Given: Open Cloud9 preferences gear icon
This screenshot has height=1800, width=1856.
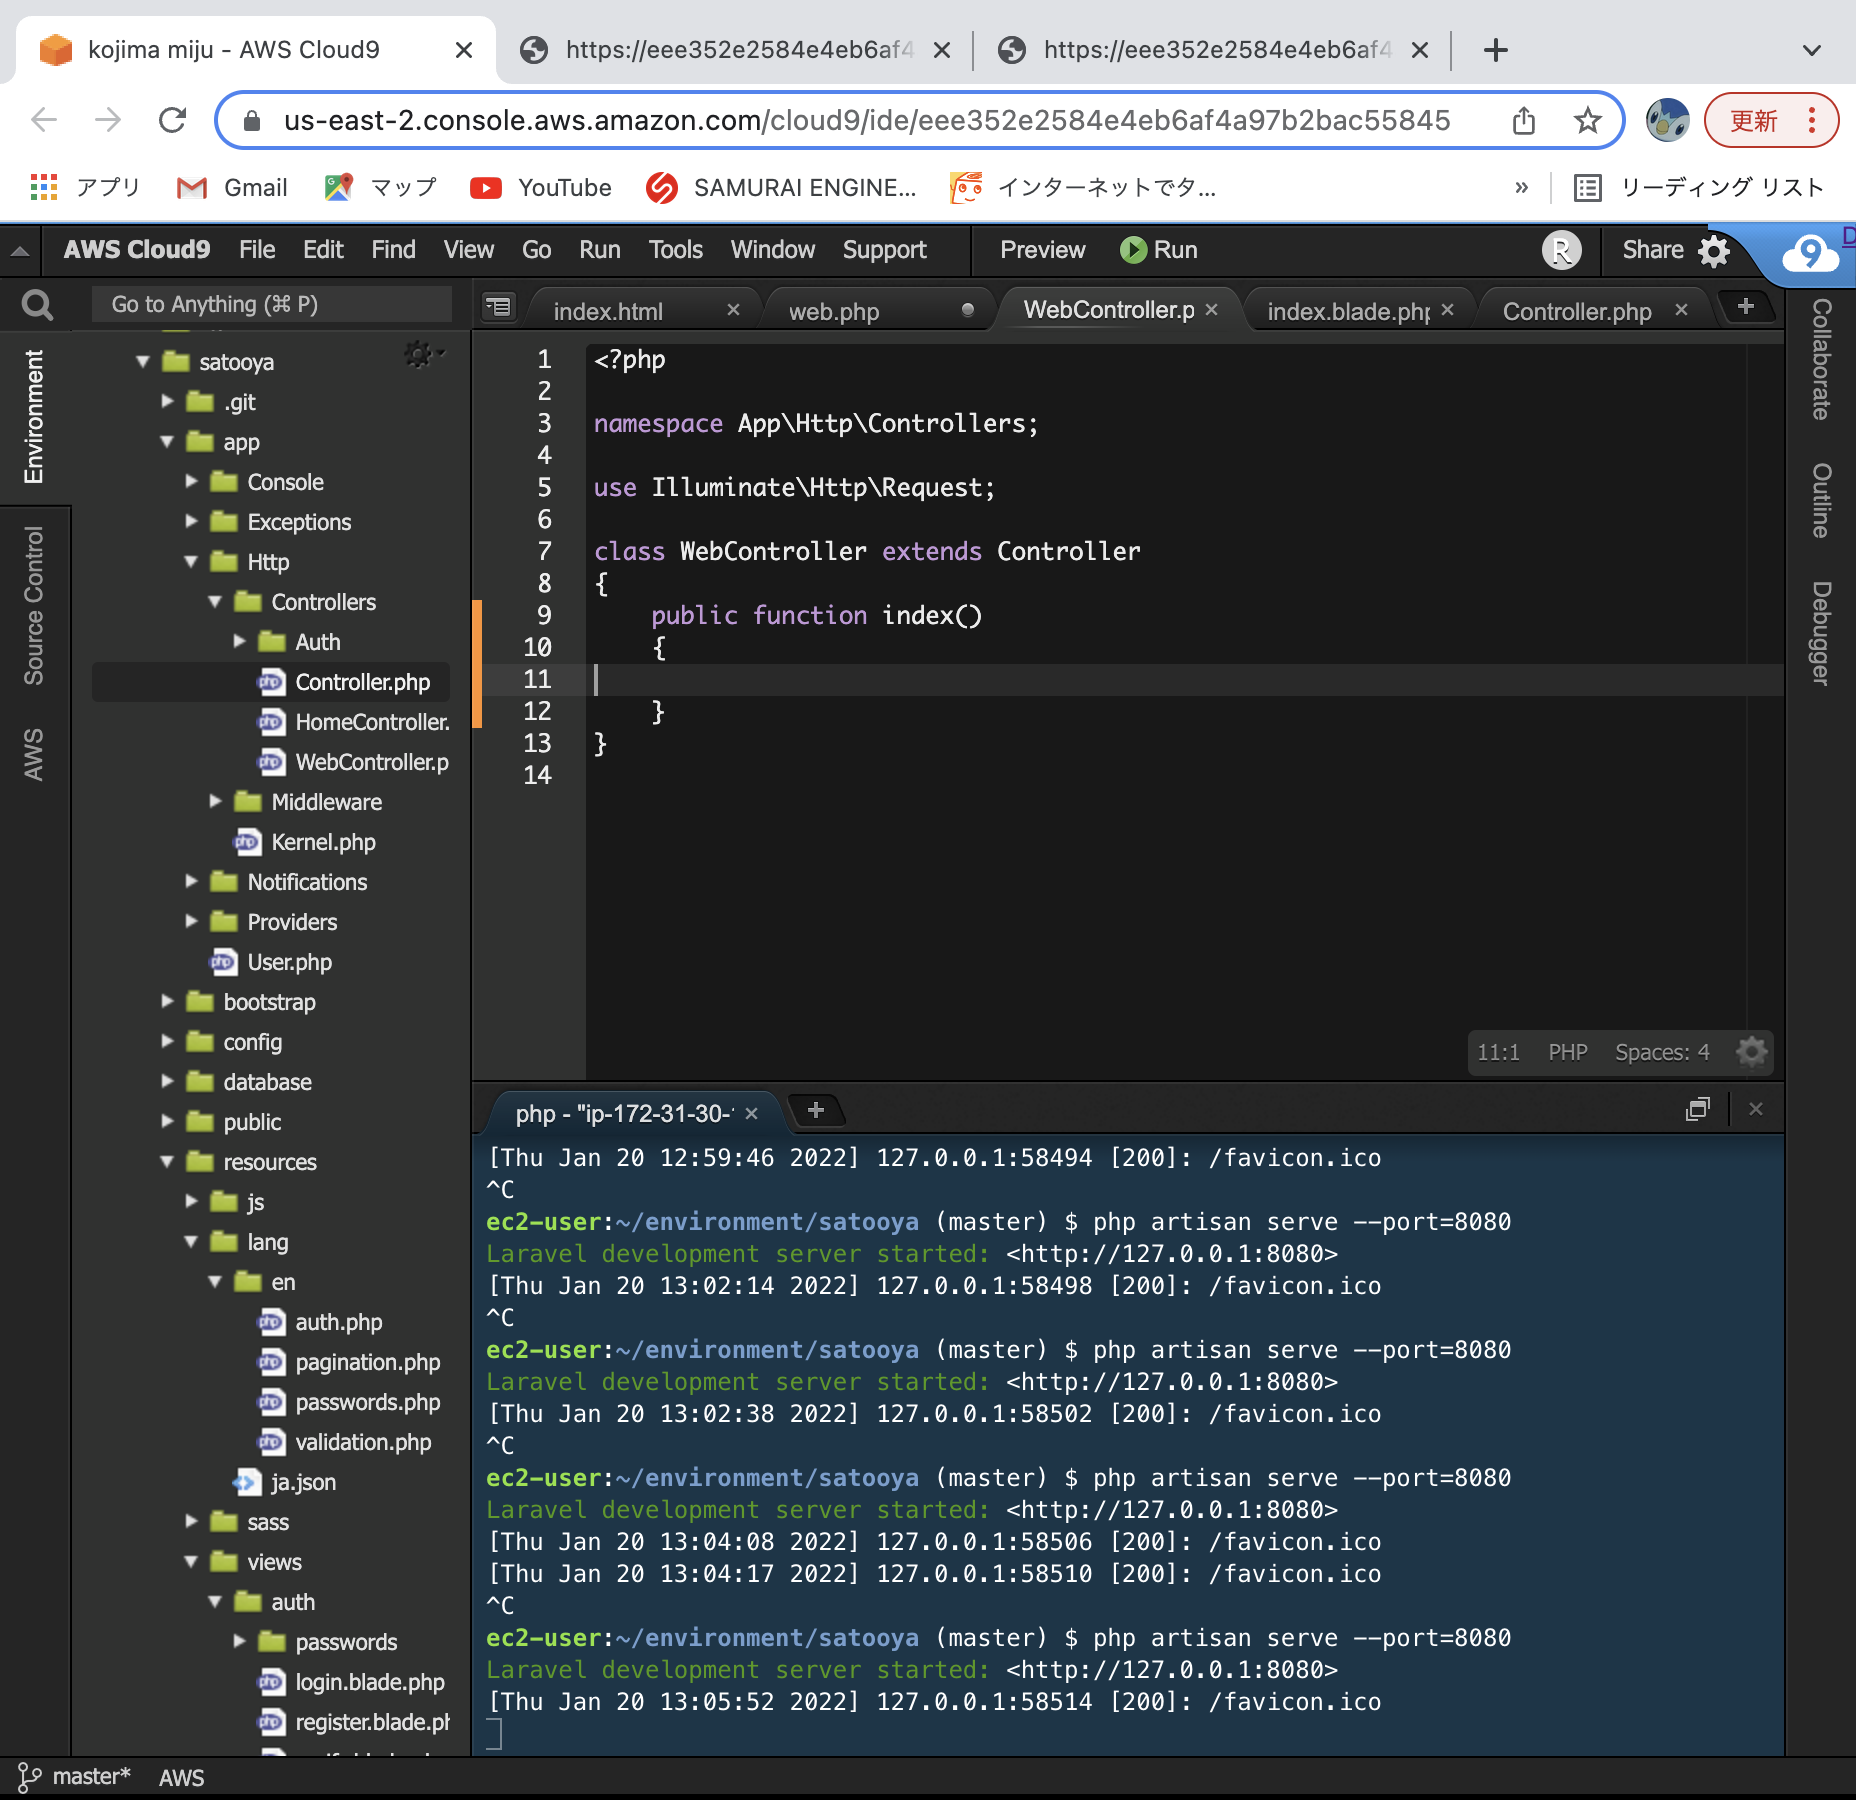Looking at the screenshot, I should 1714,250.
